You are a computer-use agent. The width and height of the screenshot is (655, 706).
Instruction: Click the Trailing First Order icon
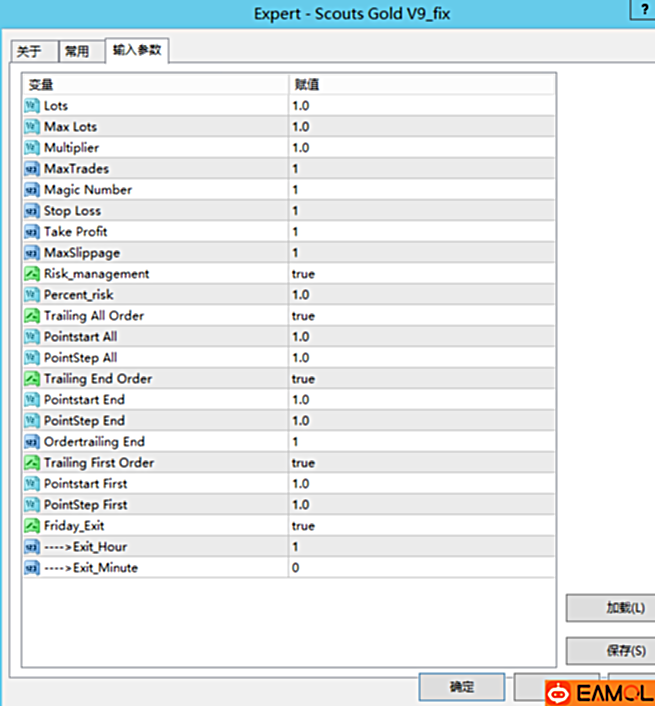32,463
